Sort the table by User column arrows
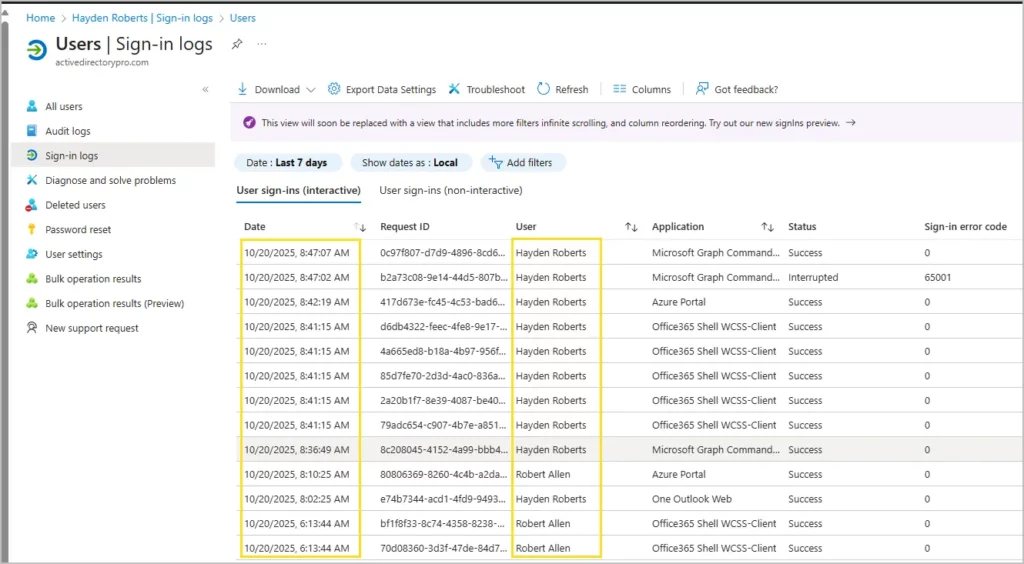The height and width of the screenshot is (564, 1024). point(631,227)
